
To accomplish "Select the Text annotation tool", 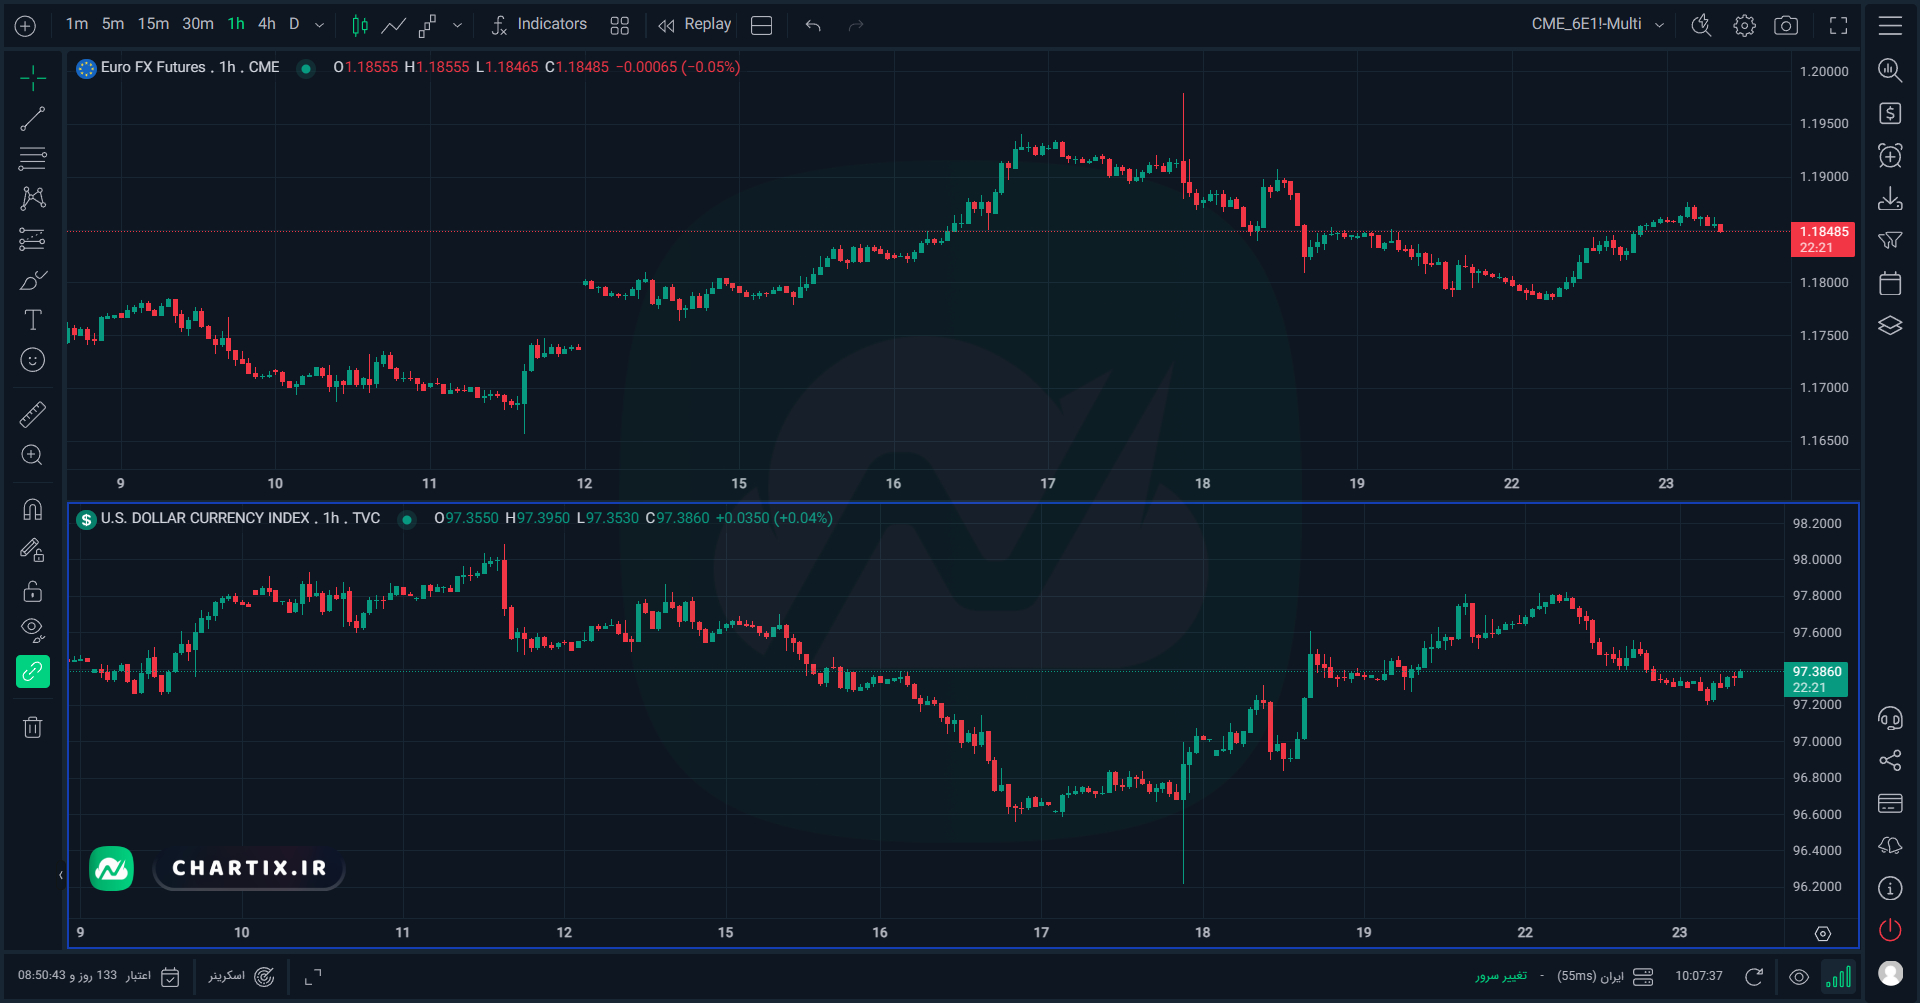I will tap(33, 320).
